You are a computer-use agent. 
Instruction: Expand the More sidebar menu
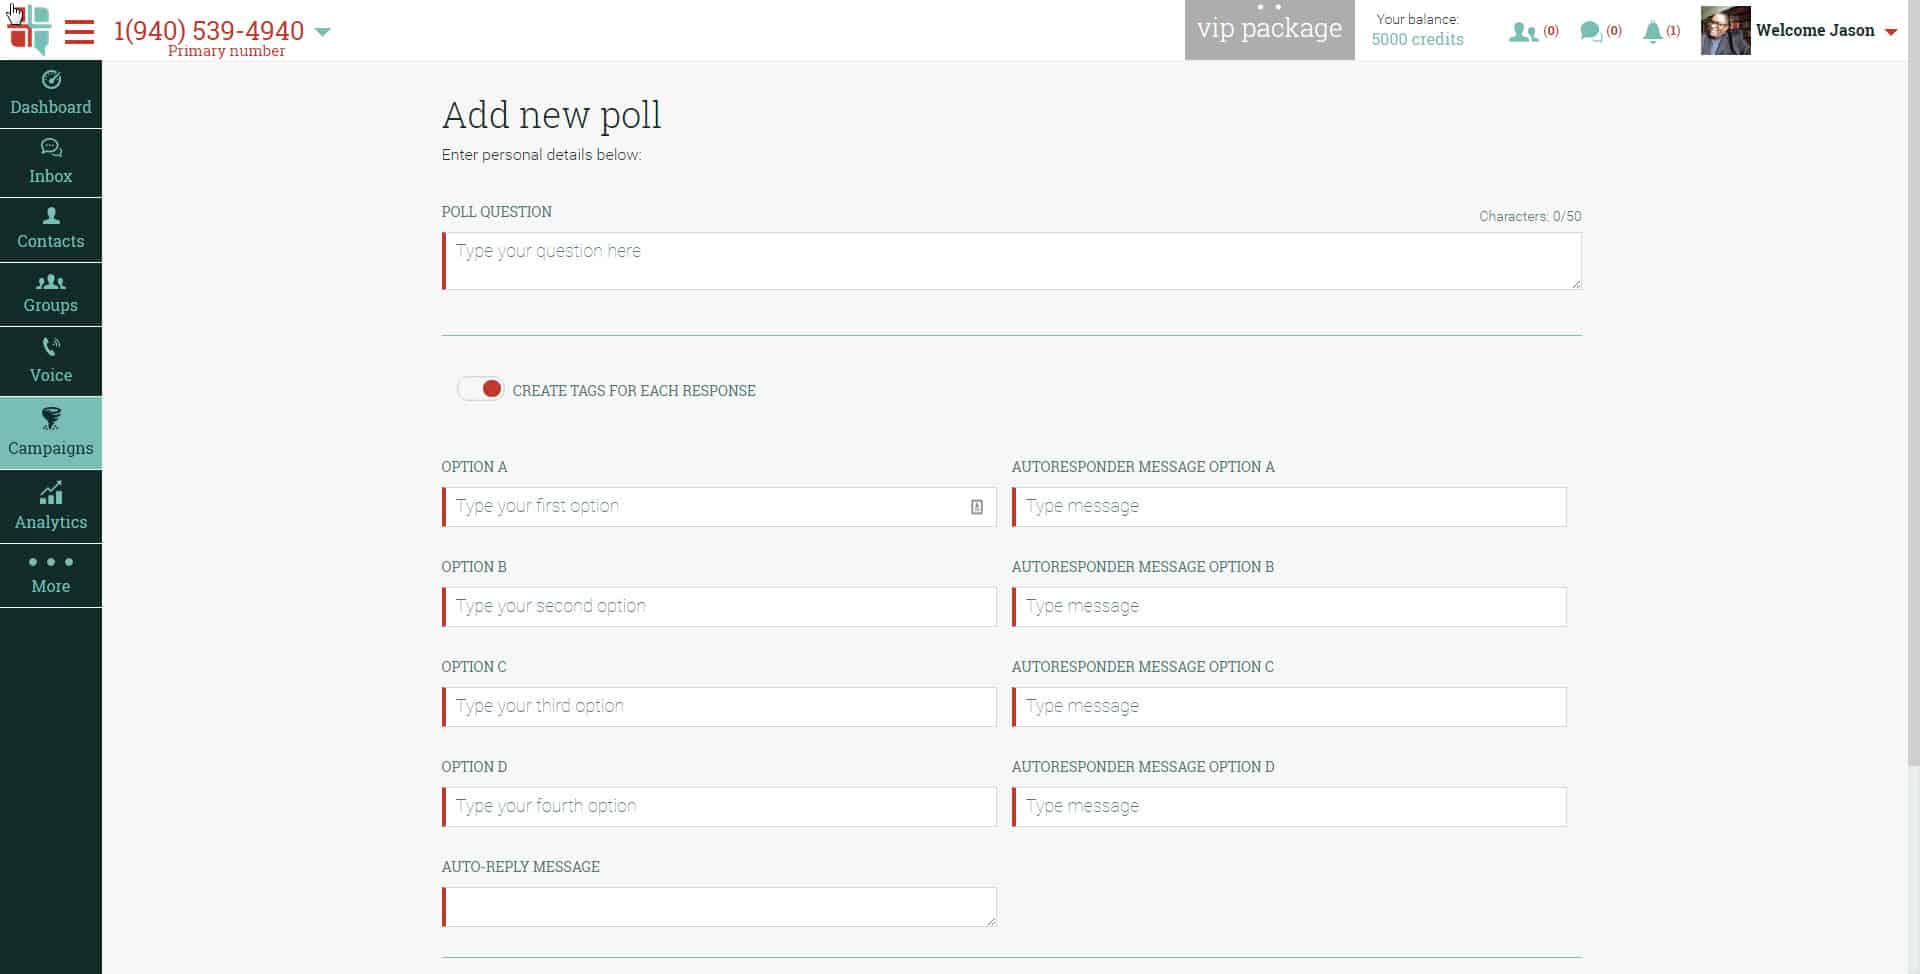tap(51, 575)
